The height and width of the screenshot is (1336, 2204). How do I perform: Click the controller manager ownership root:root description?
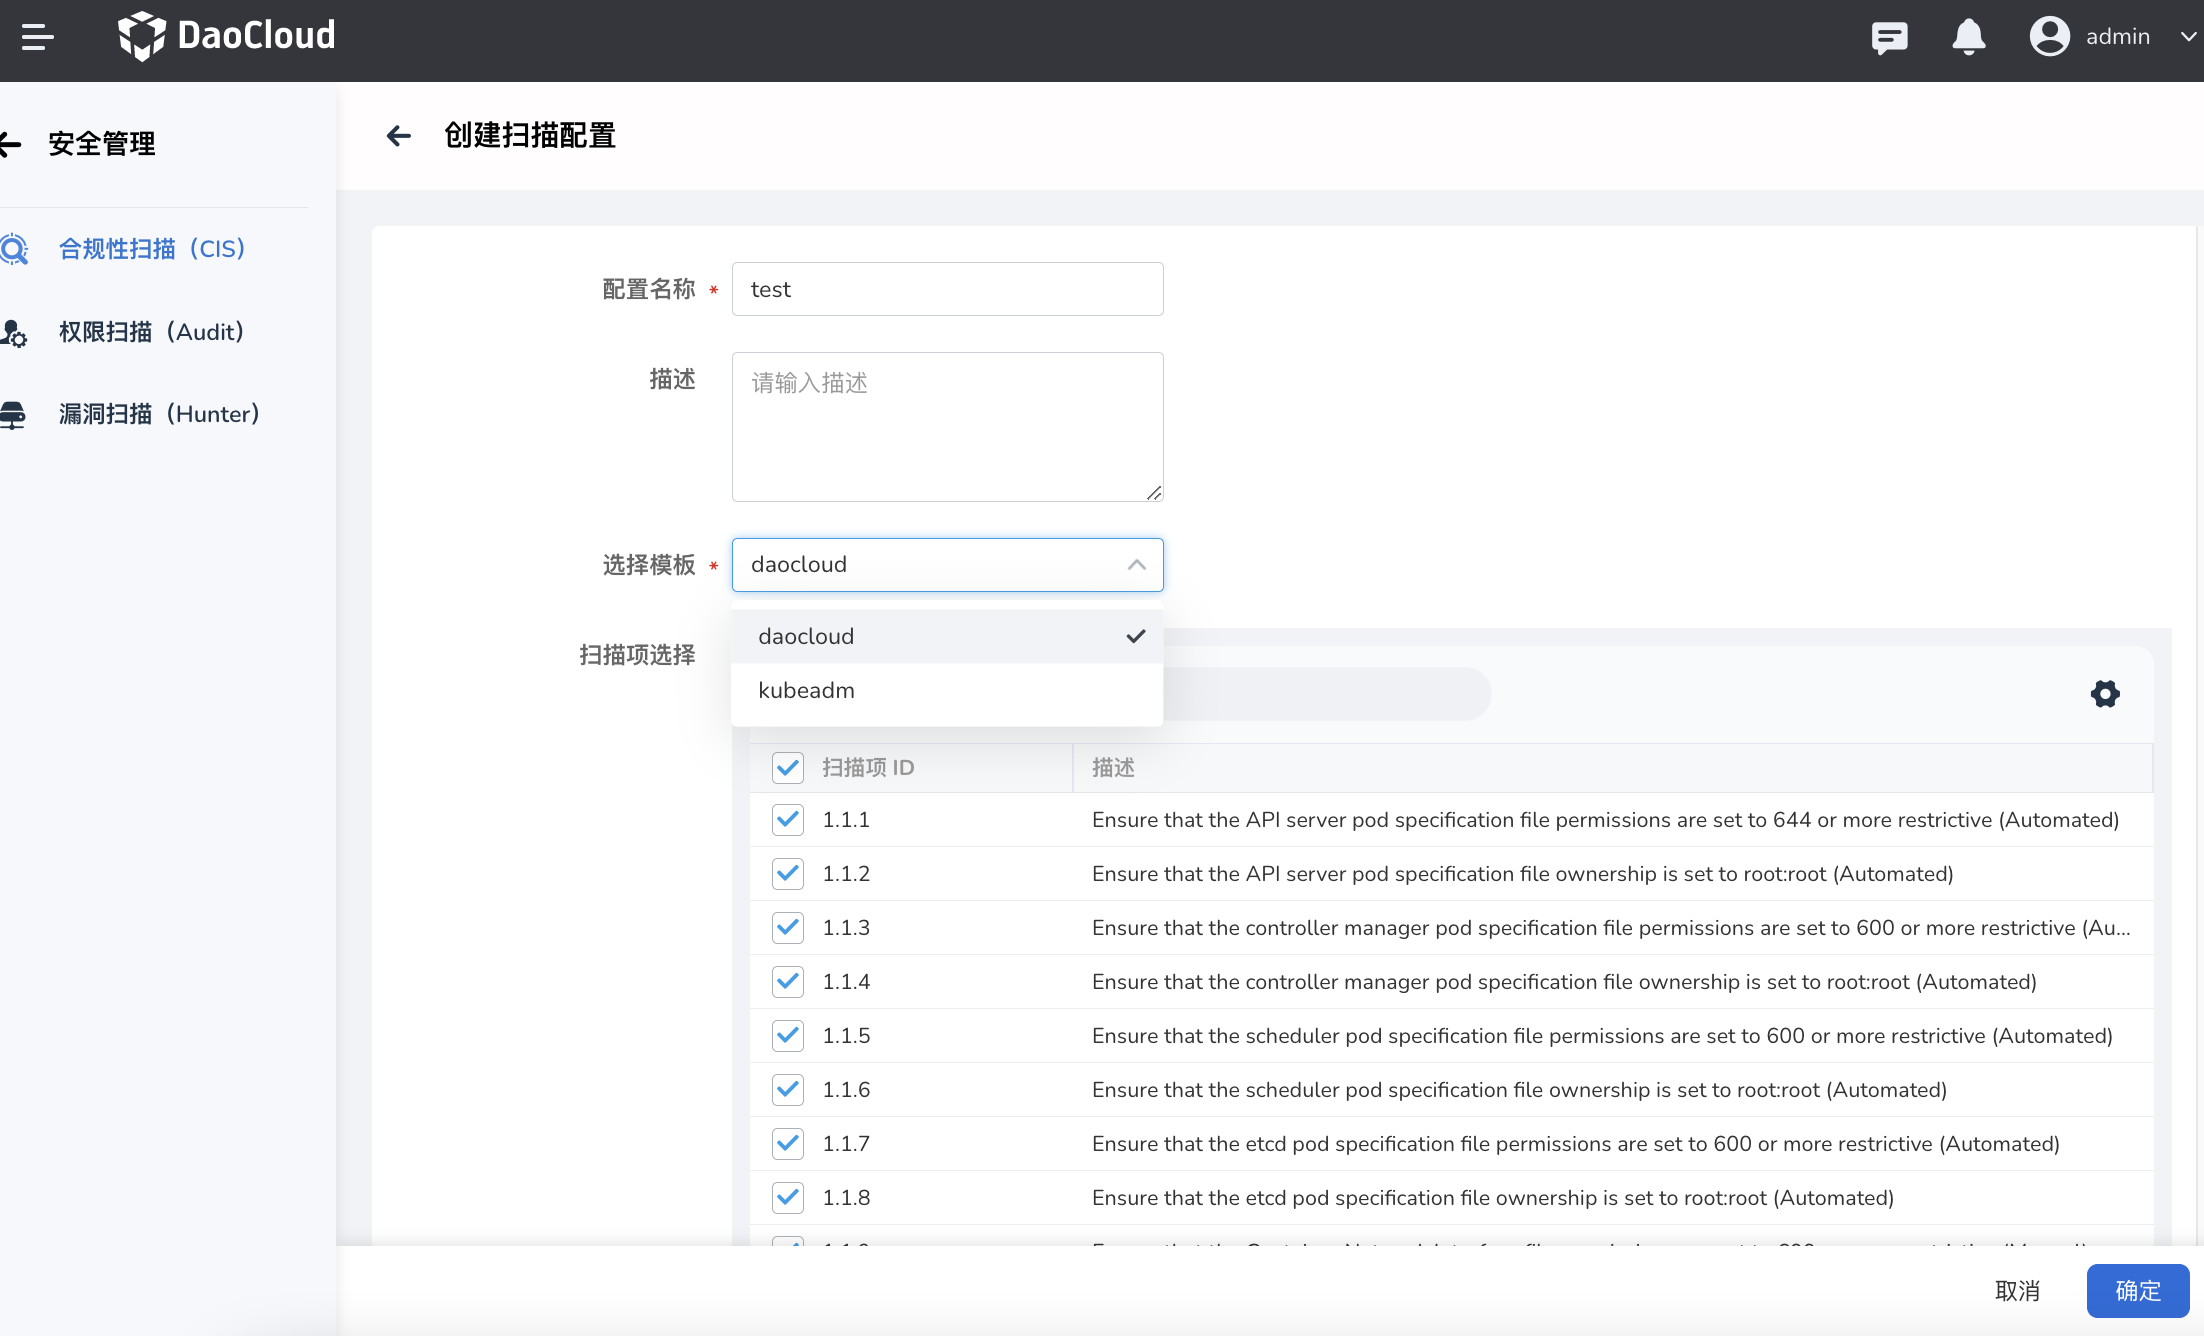point(1564,982)
